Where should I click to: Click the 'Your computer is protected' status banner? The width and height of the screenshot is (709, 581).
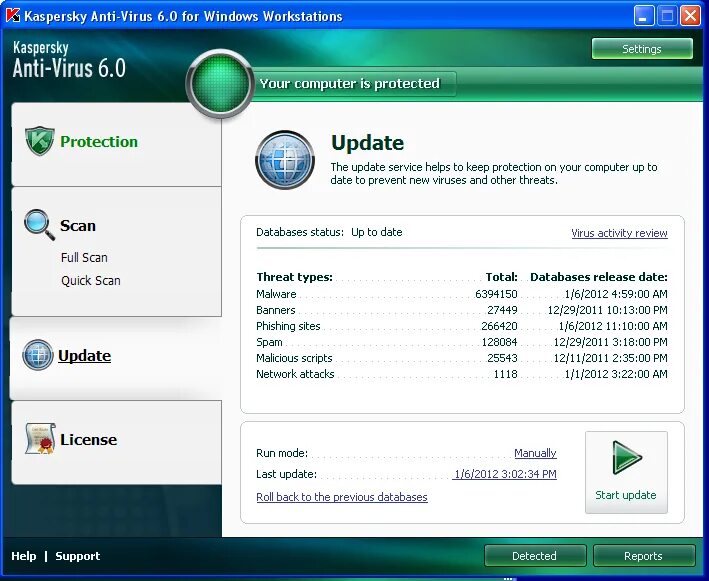click(x=350, y=84)
